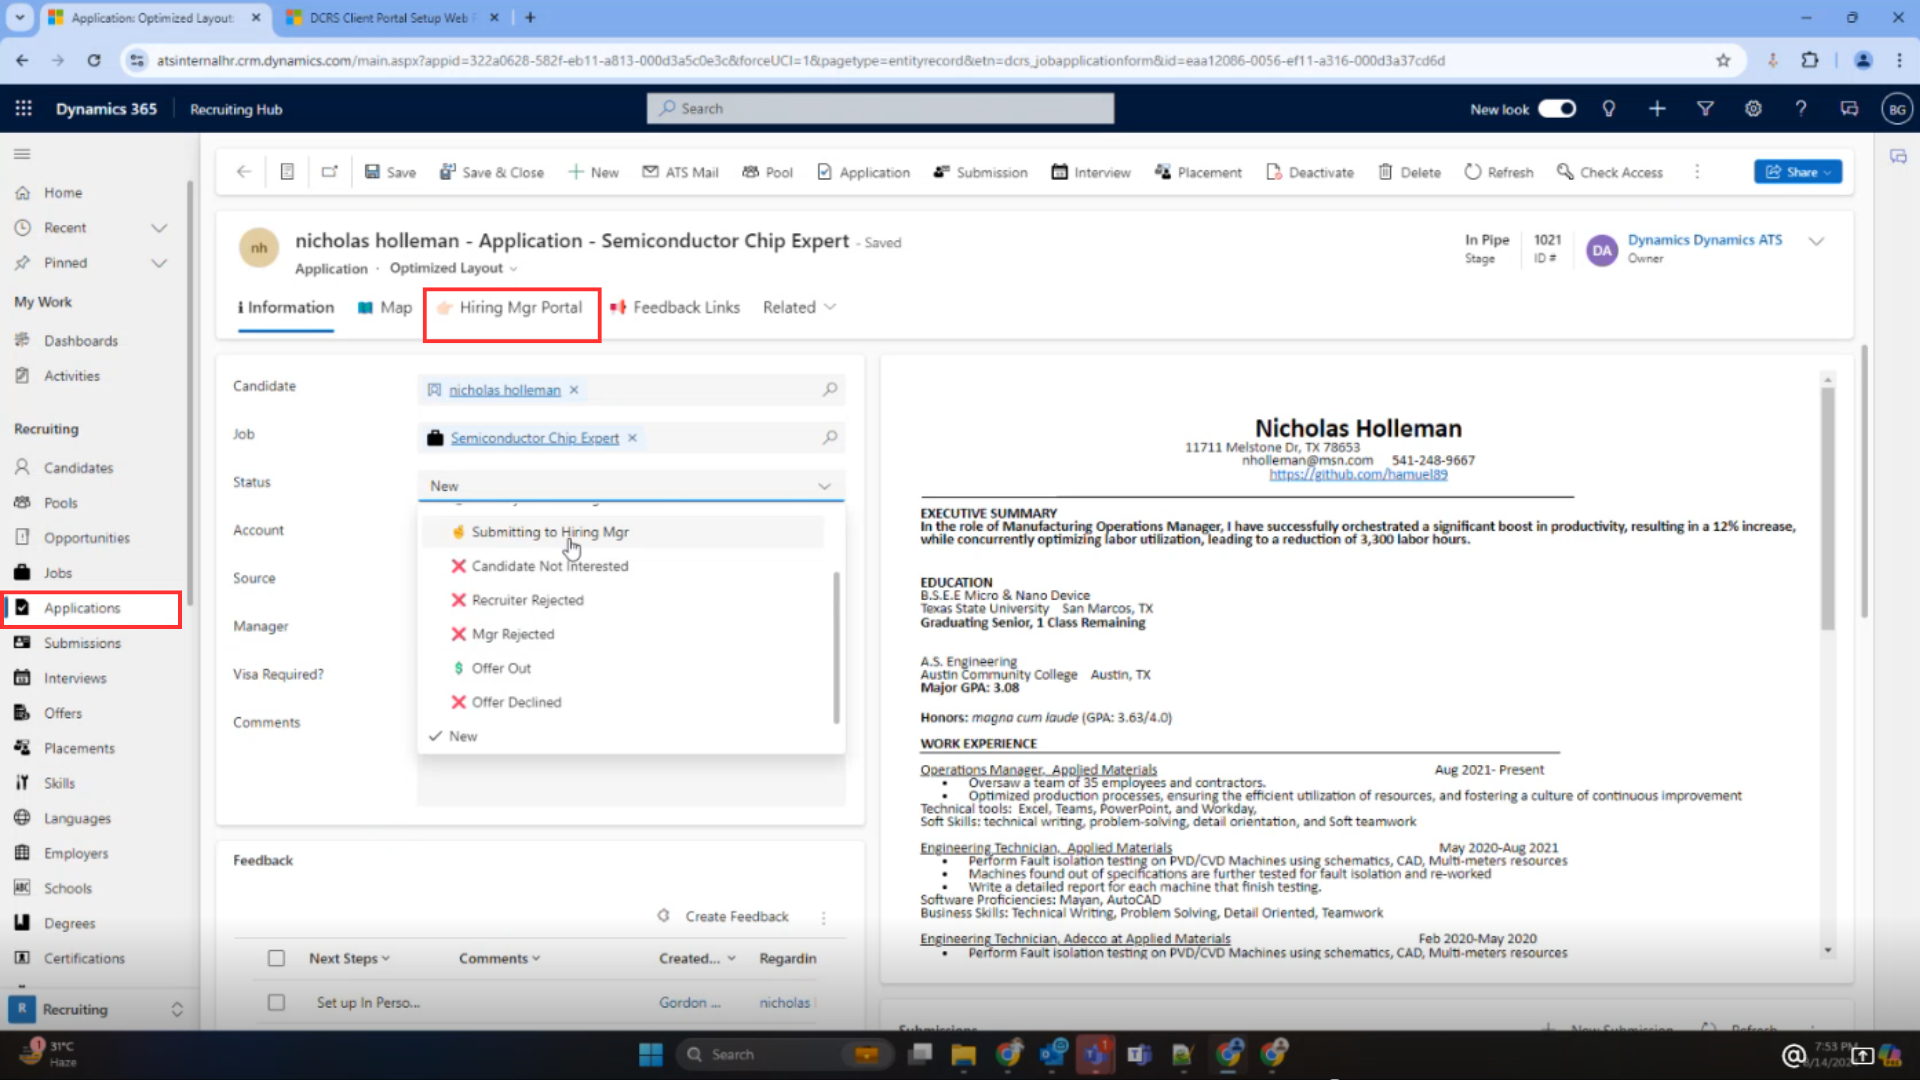This screenshot has width=1920, height=1080.
Task: Click the Delete trash icon
Action: (1385, 172)
